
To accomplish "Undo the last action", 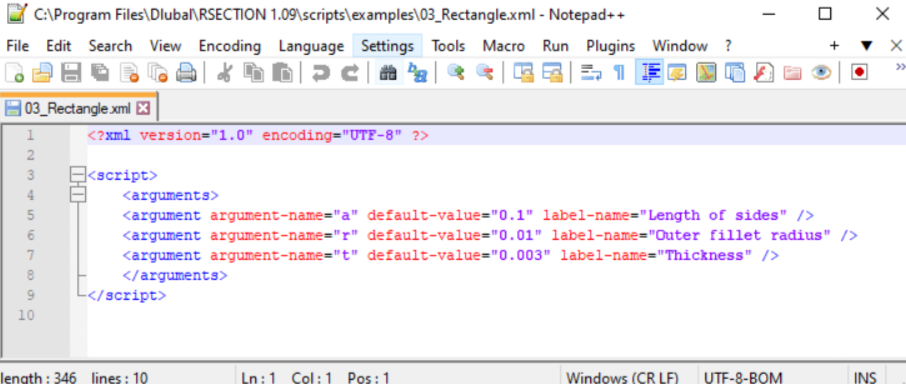I will pos(321,73).
